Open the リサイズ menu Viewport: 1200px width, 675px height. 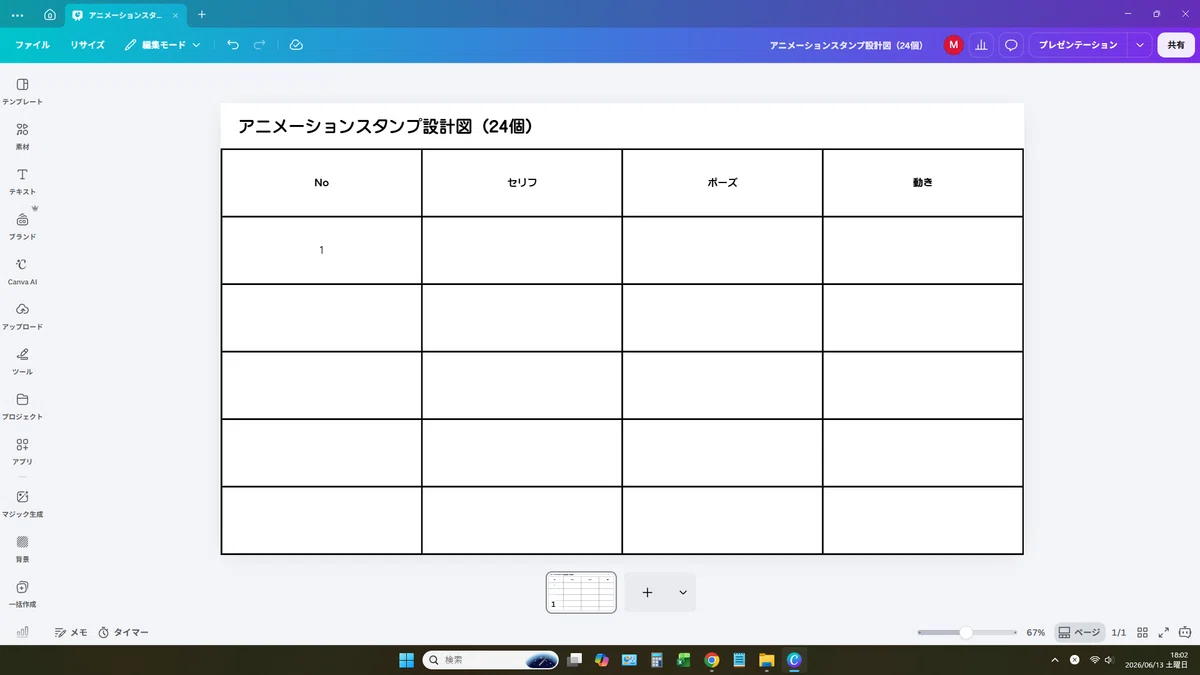tap(87, 45)
